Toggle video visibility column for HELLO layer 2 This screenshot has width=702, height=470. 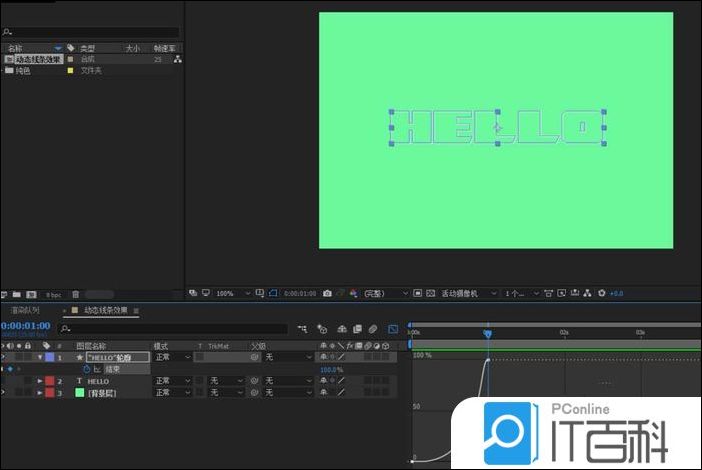4,381
